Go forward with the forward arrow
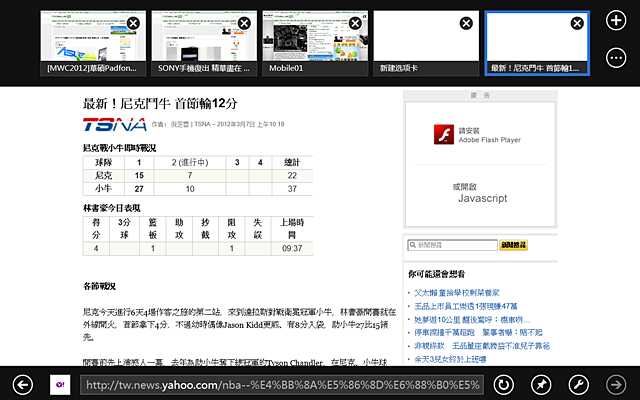640x400 pixels. (x=616, y=384)
